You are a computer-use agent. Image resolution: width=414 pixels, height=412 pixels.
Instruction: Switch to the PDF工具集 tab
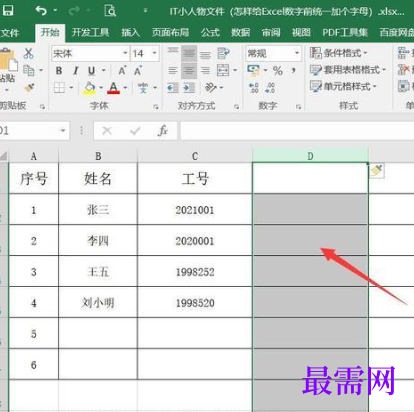pos(345,32)
